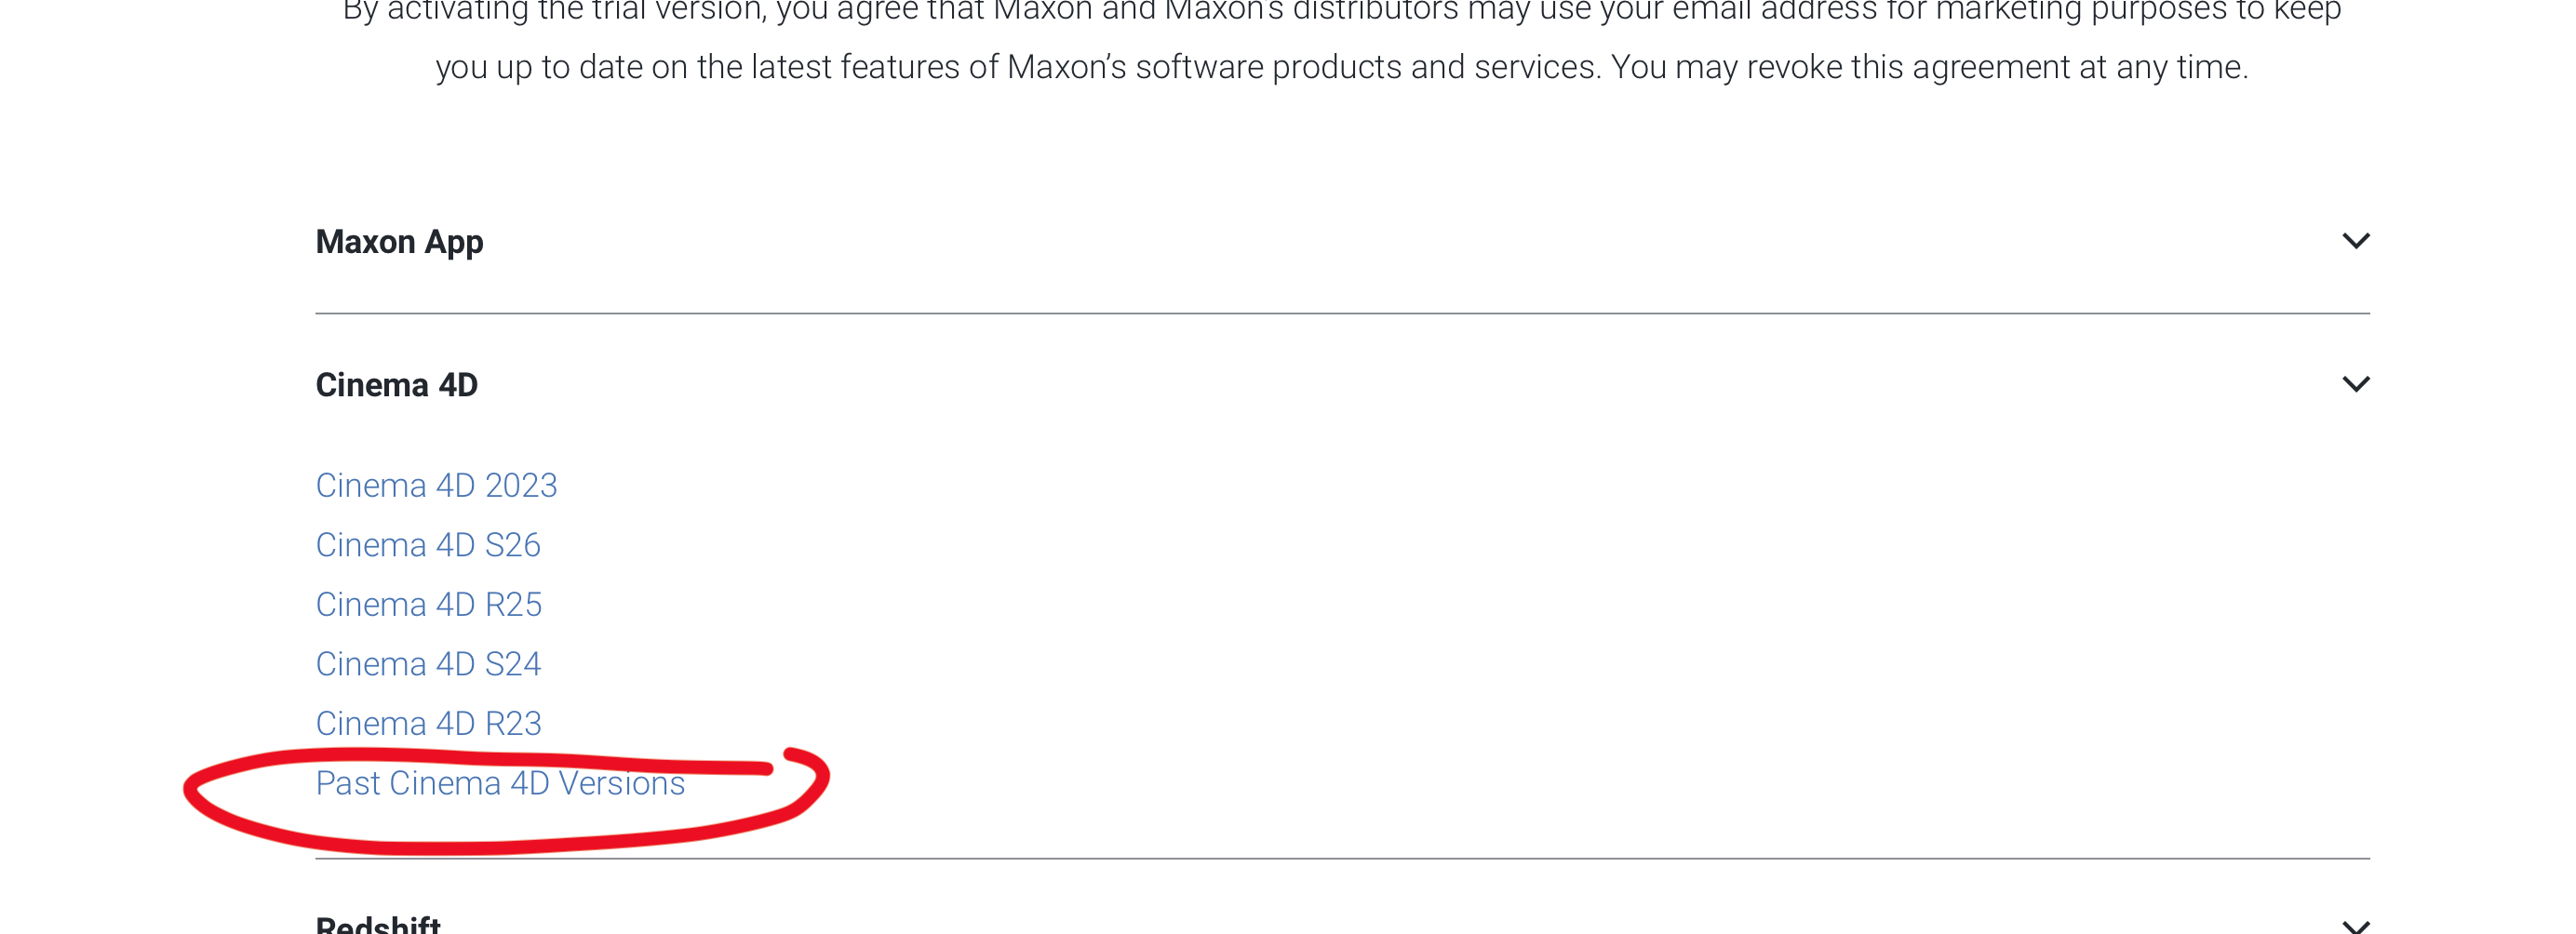Expand the Redshift section chevron
Image resolution: width=2576 pixels, height=934 pixels.
pos(2355,926)
